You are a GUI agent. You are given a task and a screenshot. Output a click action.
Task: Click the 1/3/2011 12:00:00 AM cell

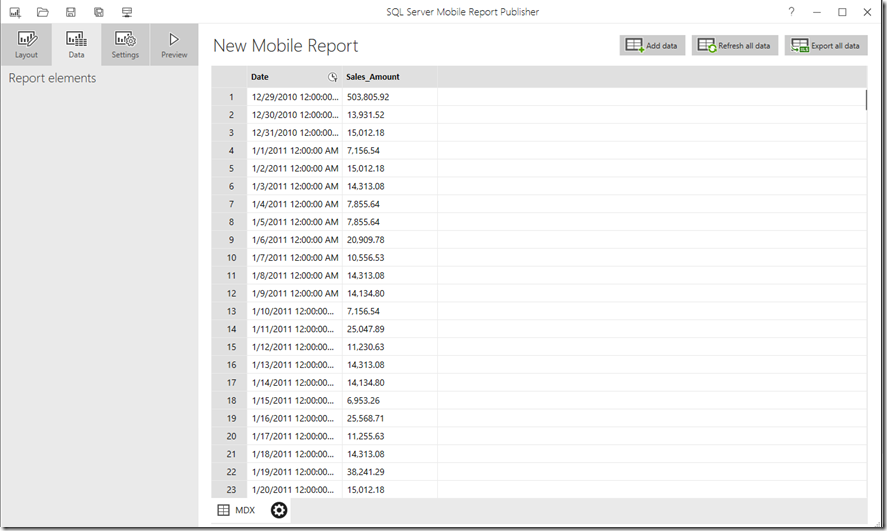click(x=294, y=186)
